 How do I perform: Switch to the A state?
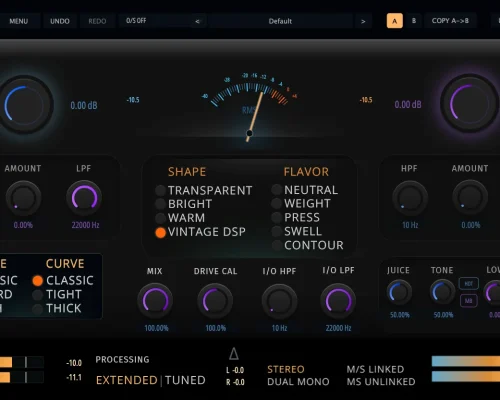pyautogui.click(x=395, y=21)
